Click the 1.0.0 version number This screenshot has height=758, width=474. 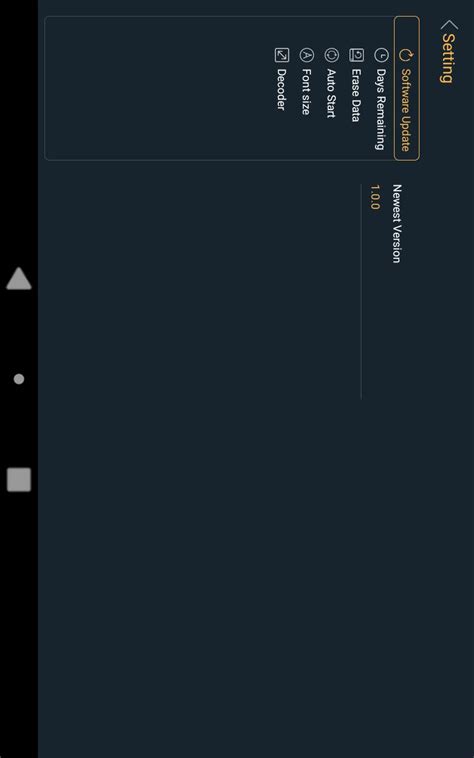[x=374, y=197]
